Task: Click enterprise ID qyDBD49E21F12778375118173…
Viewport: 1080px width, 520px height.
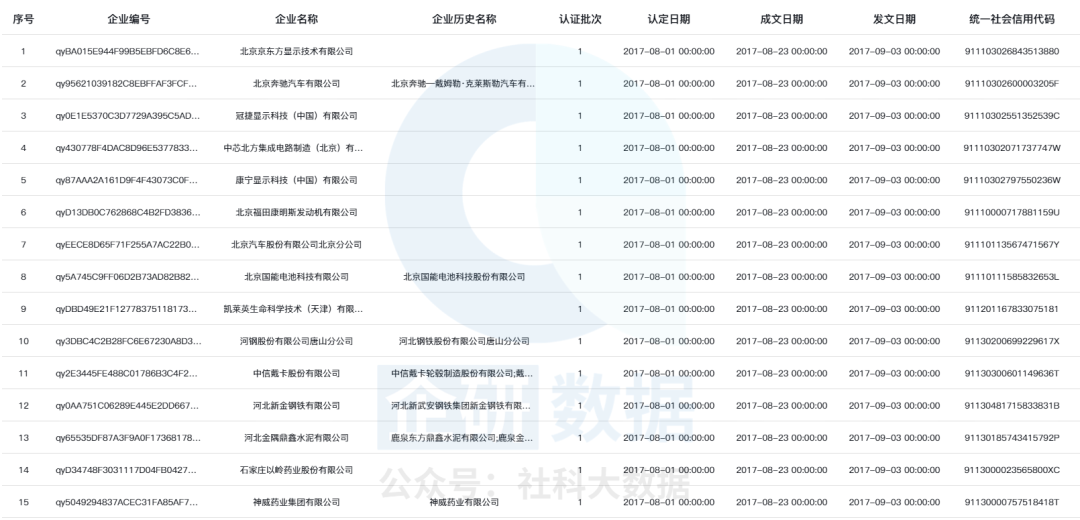Action: pyautogui.click(x=129, y=309)
